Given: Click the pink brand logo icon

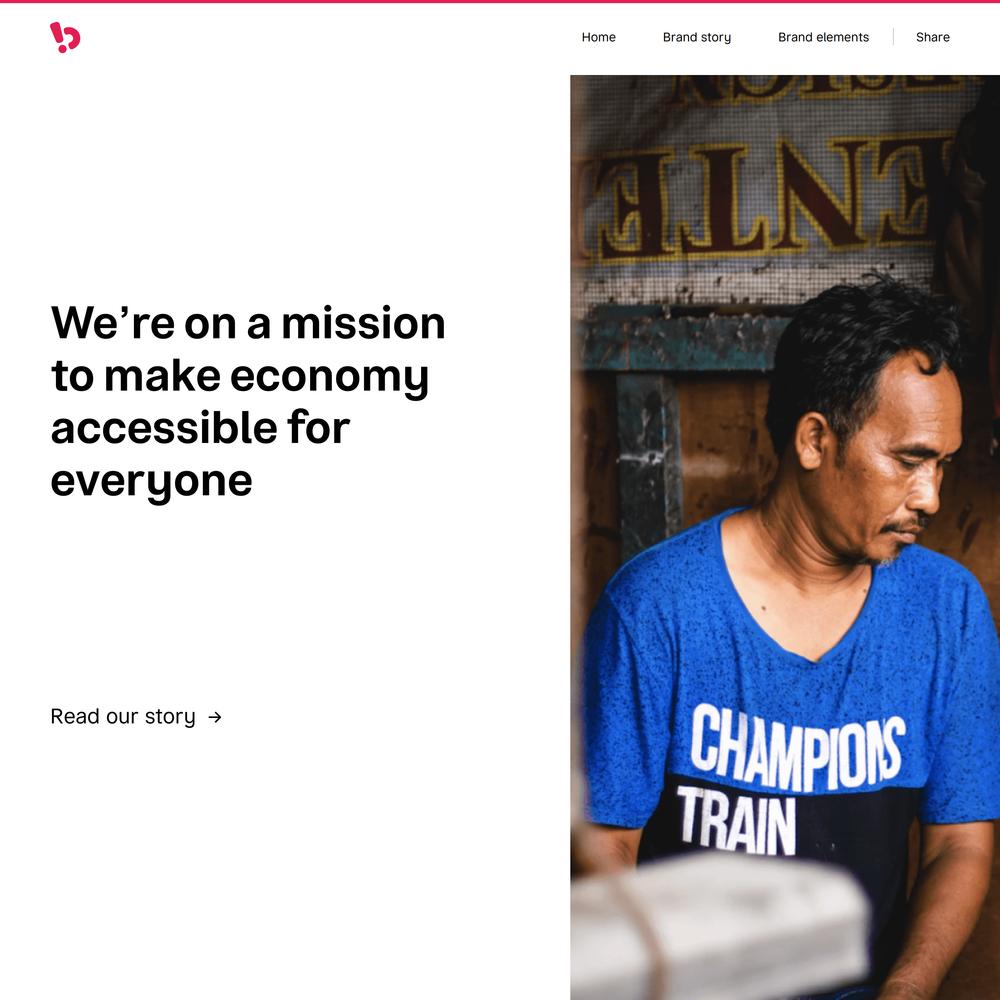Looking at the screenshot, I should 65,37.
